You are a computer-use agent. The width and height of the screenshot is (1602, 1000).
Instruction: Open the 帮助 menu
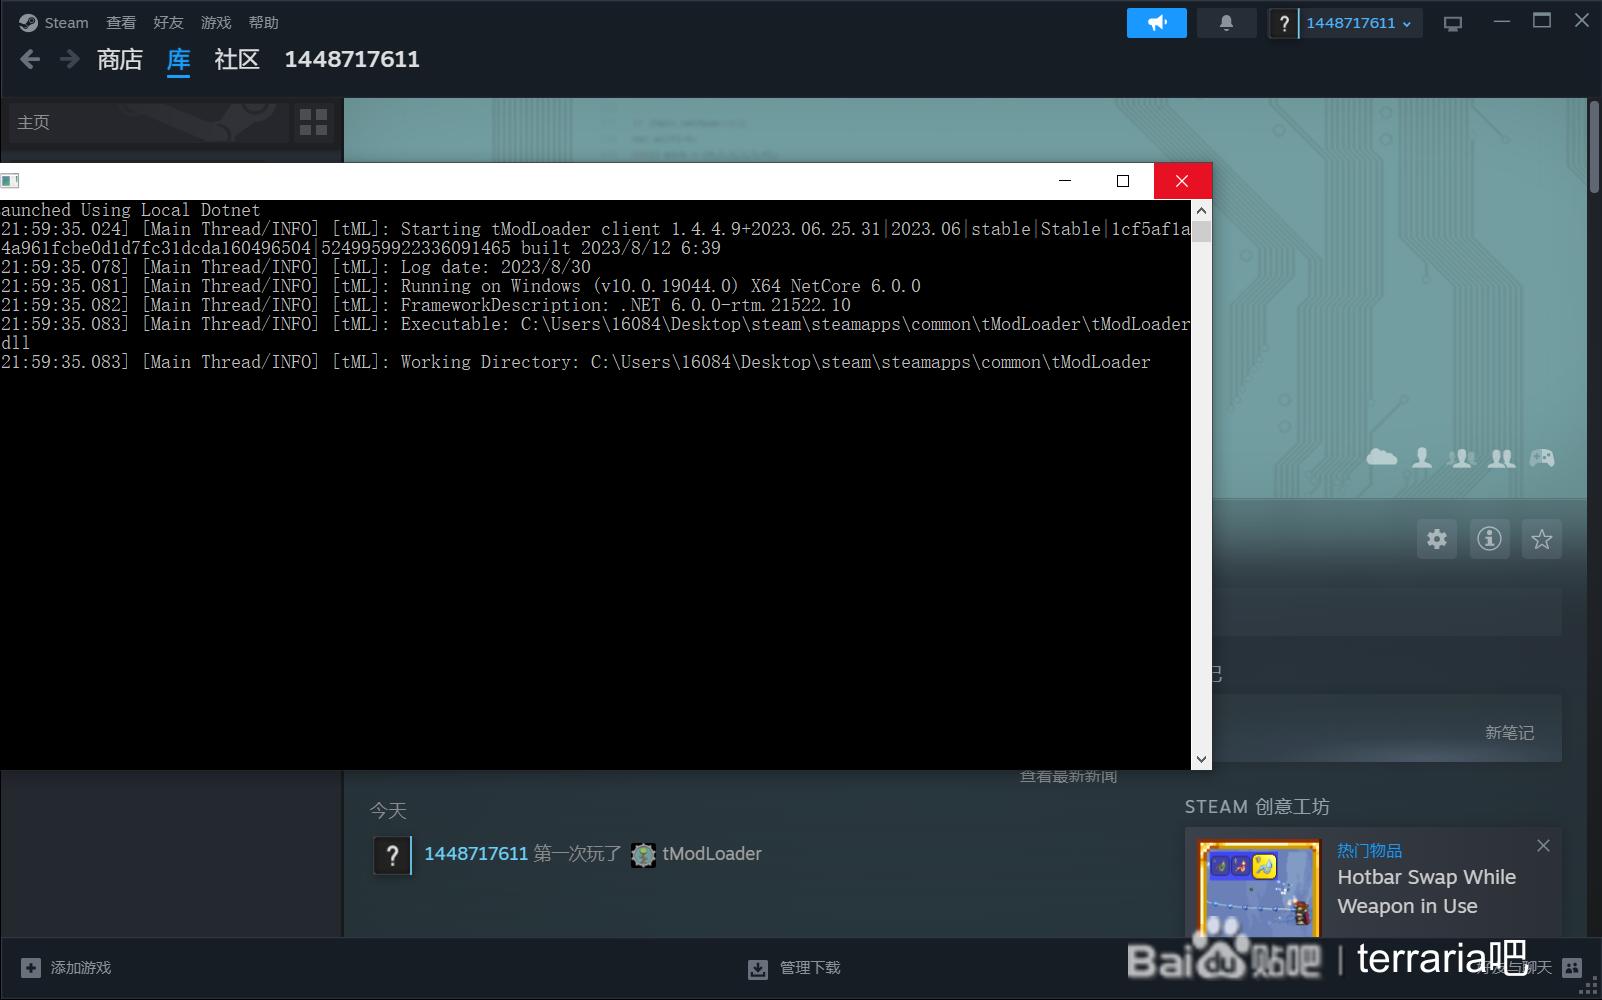(264, 22)
